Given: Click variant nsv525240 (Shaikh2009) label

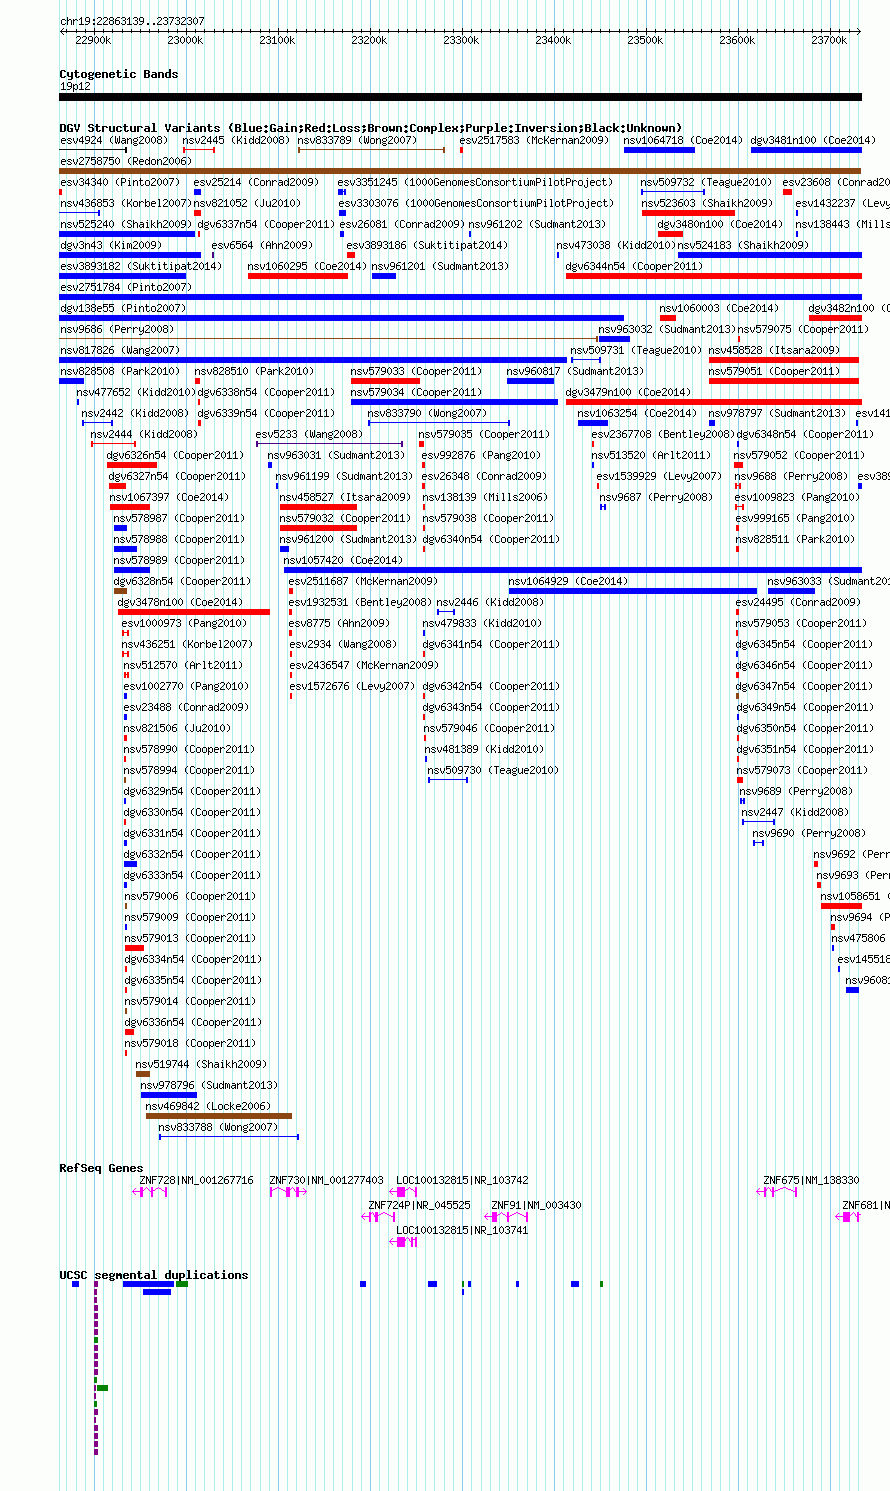Looking at the screenshot, I should tap(126, 224).
